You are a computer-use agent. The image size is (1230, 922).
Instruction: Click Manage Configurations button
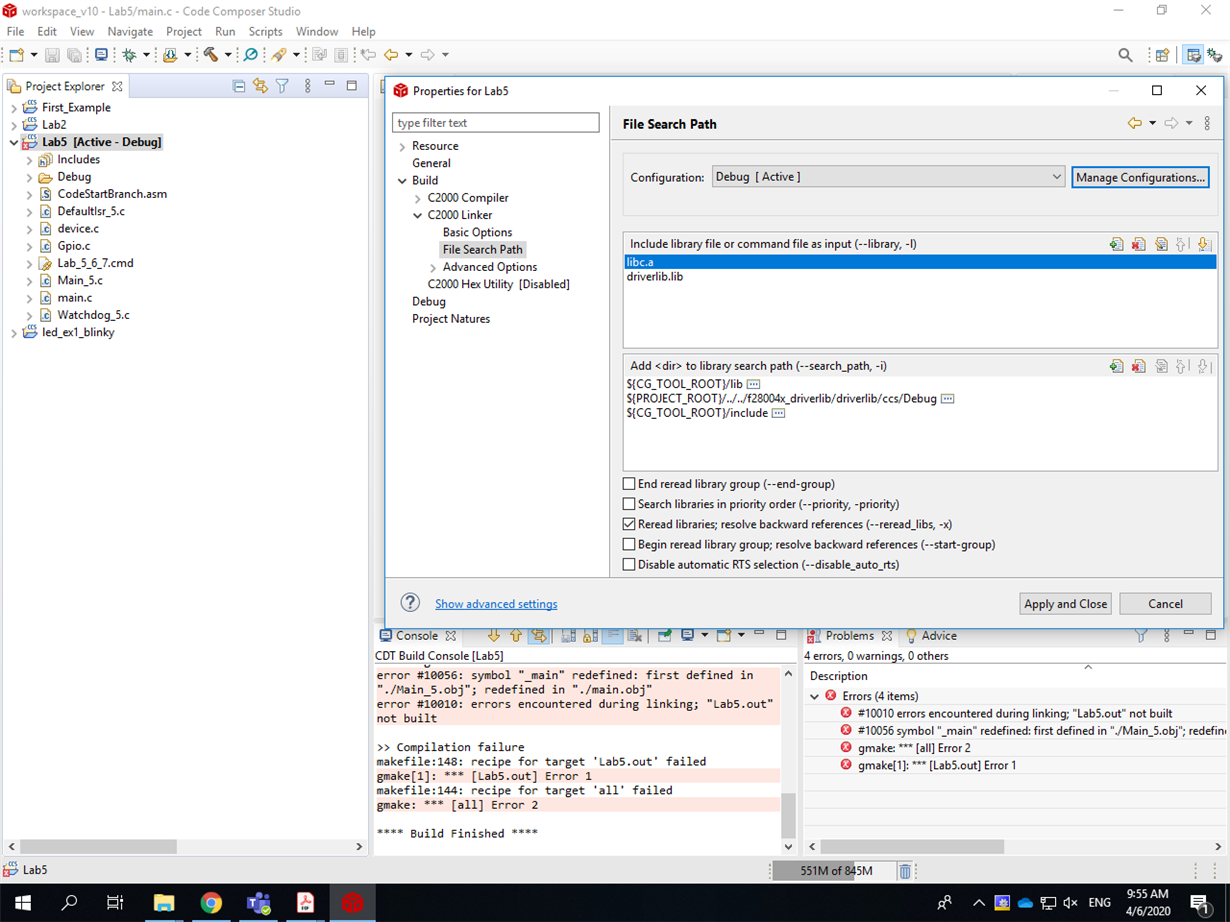click(x=1140, y=177)
